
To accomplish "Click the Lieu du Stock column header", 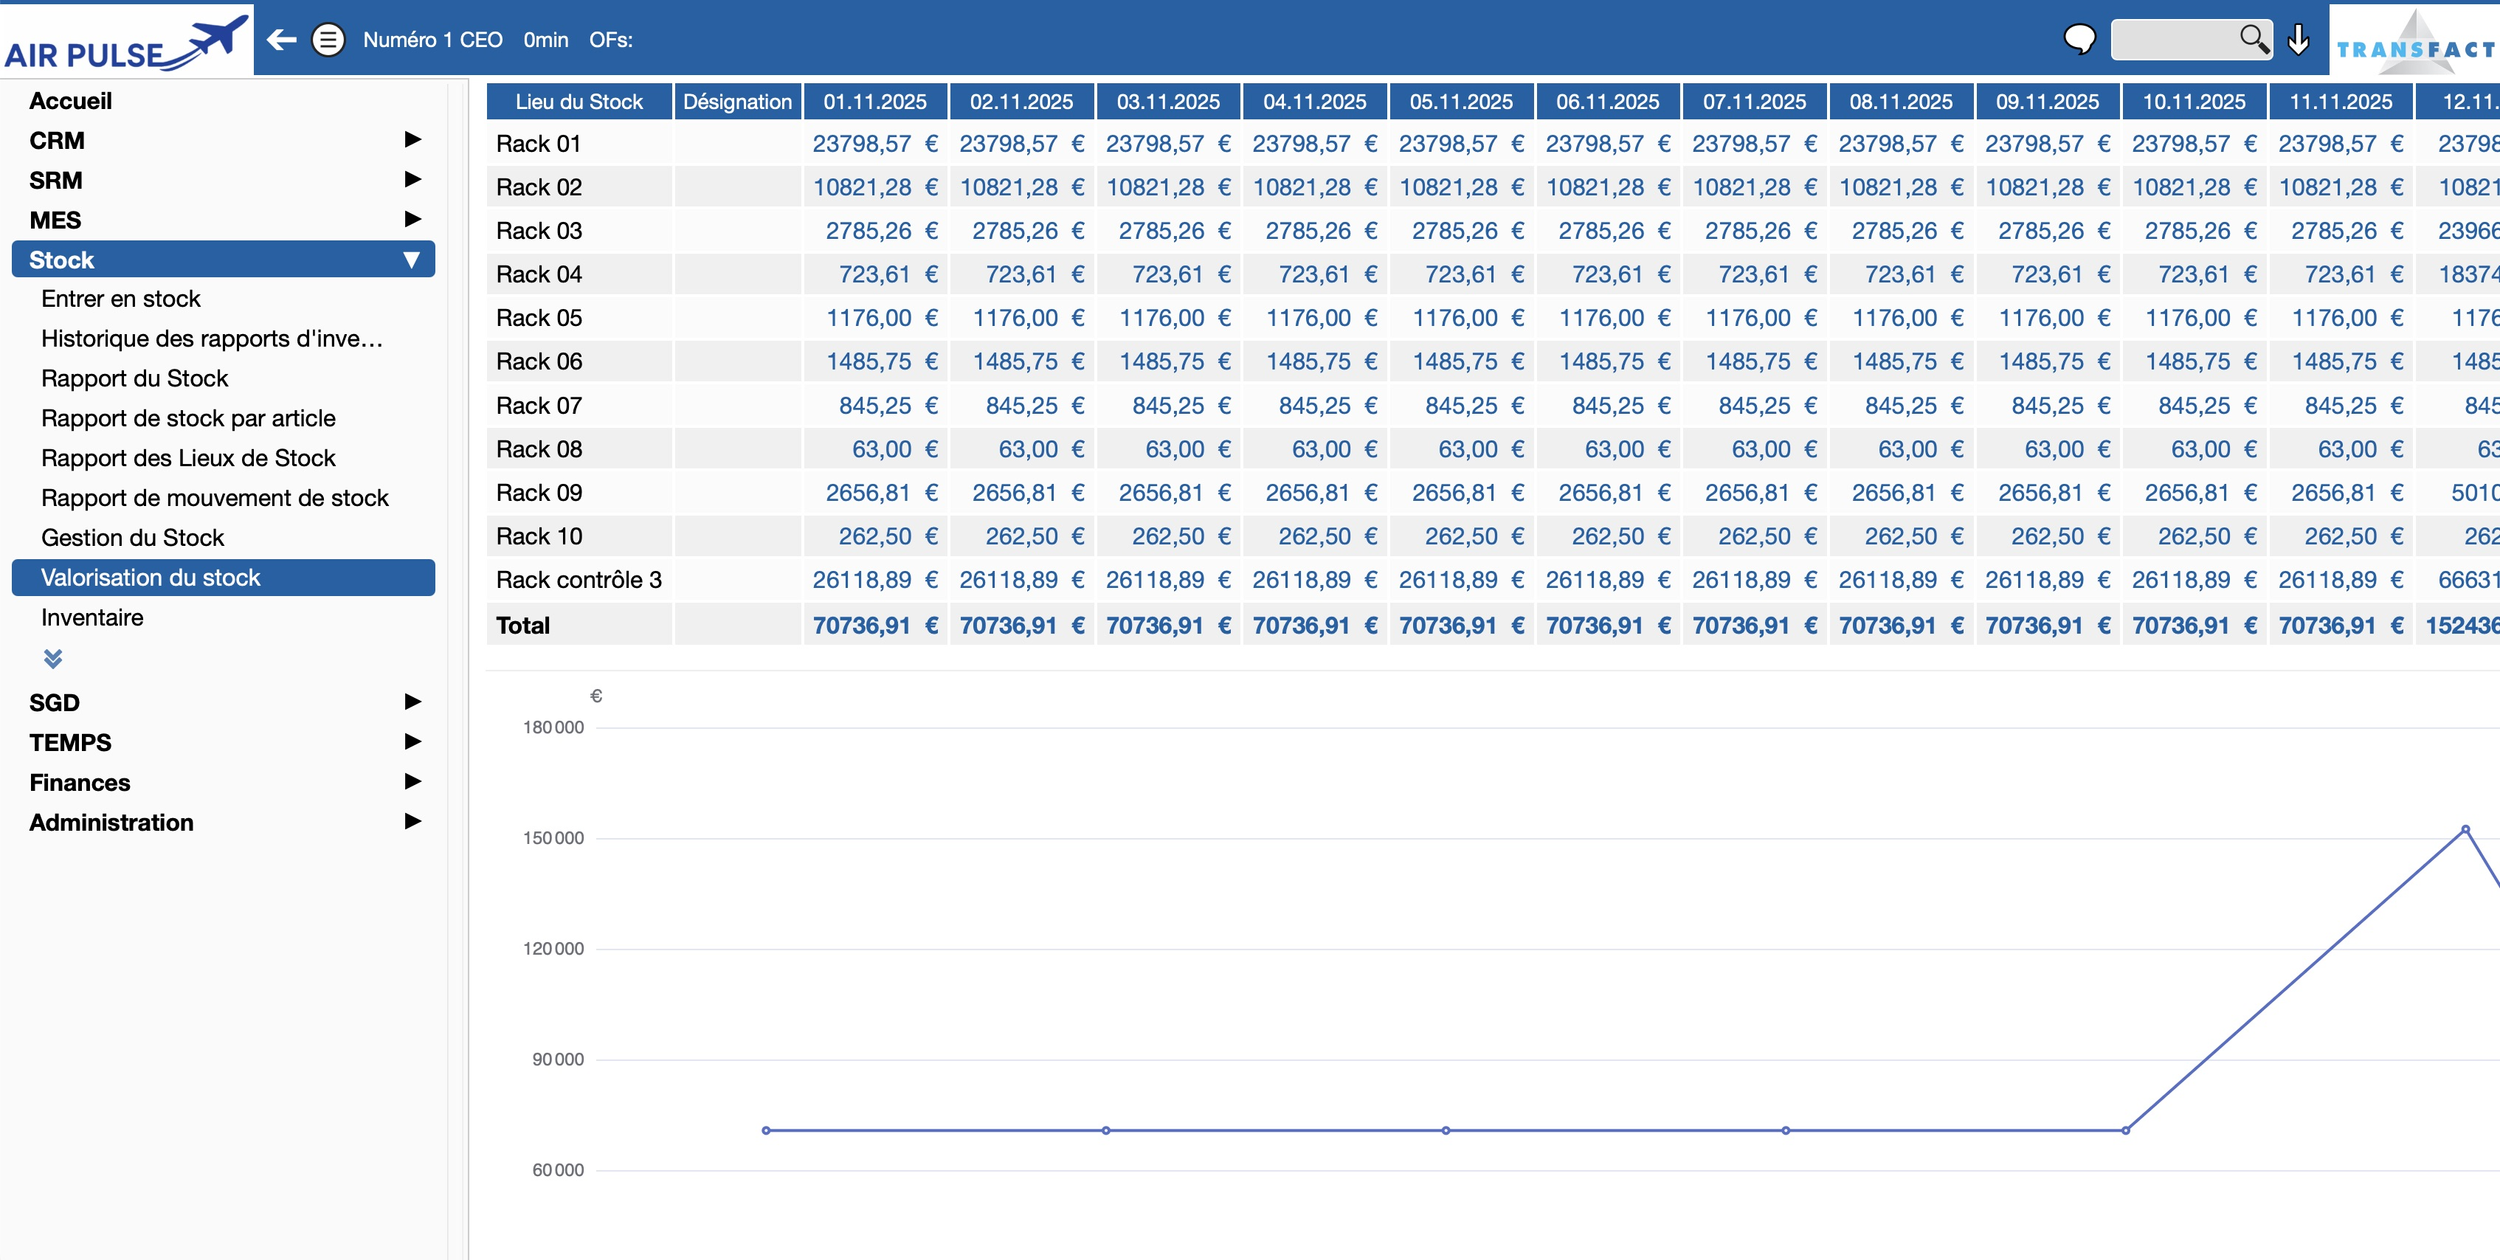I will click(579, 102).
